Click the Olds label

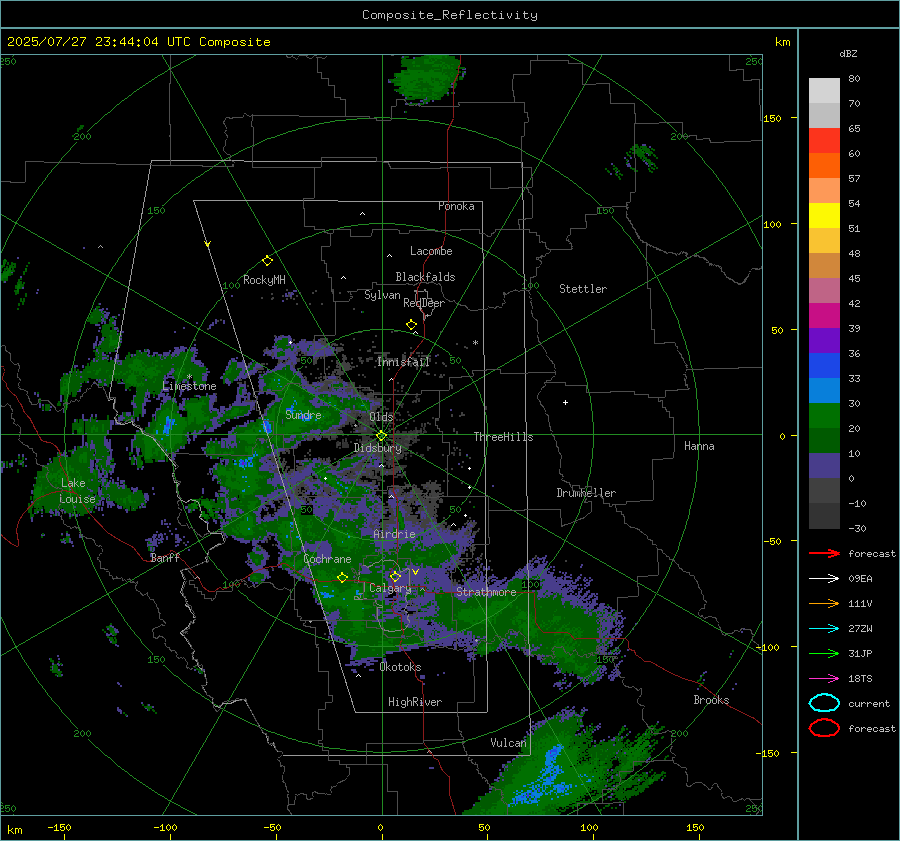pos(381,417)
